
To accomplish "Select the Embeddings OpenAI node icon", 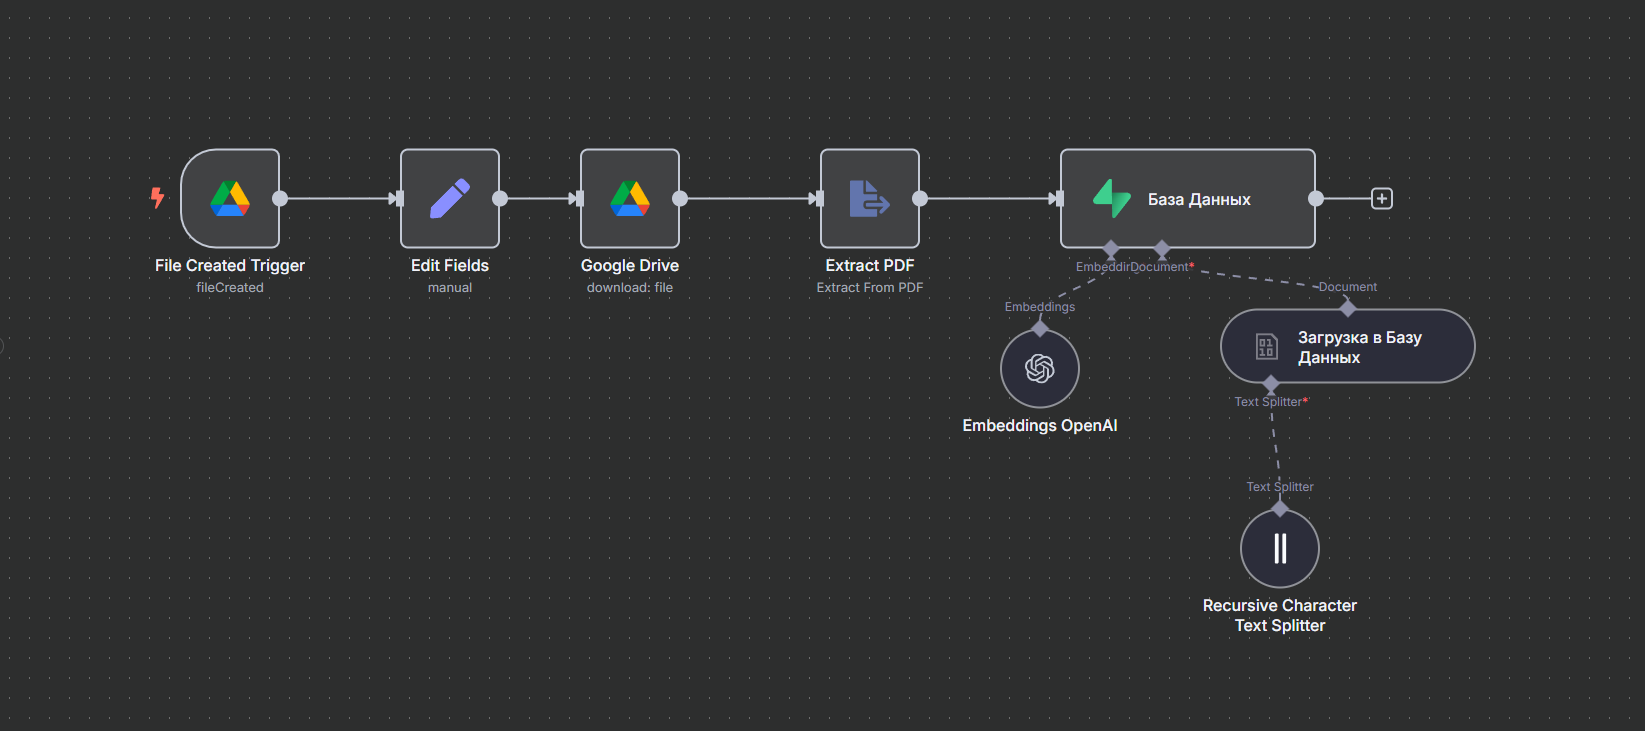I will coord(1040,368).
